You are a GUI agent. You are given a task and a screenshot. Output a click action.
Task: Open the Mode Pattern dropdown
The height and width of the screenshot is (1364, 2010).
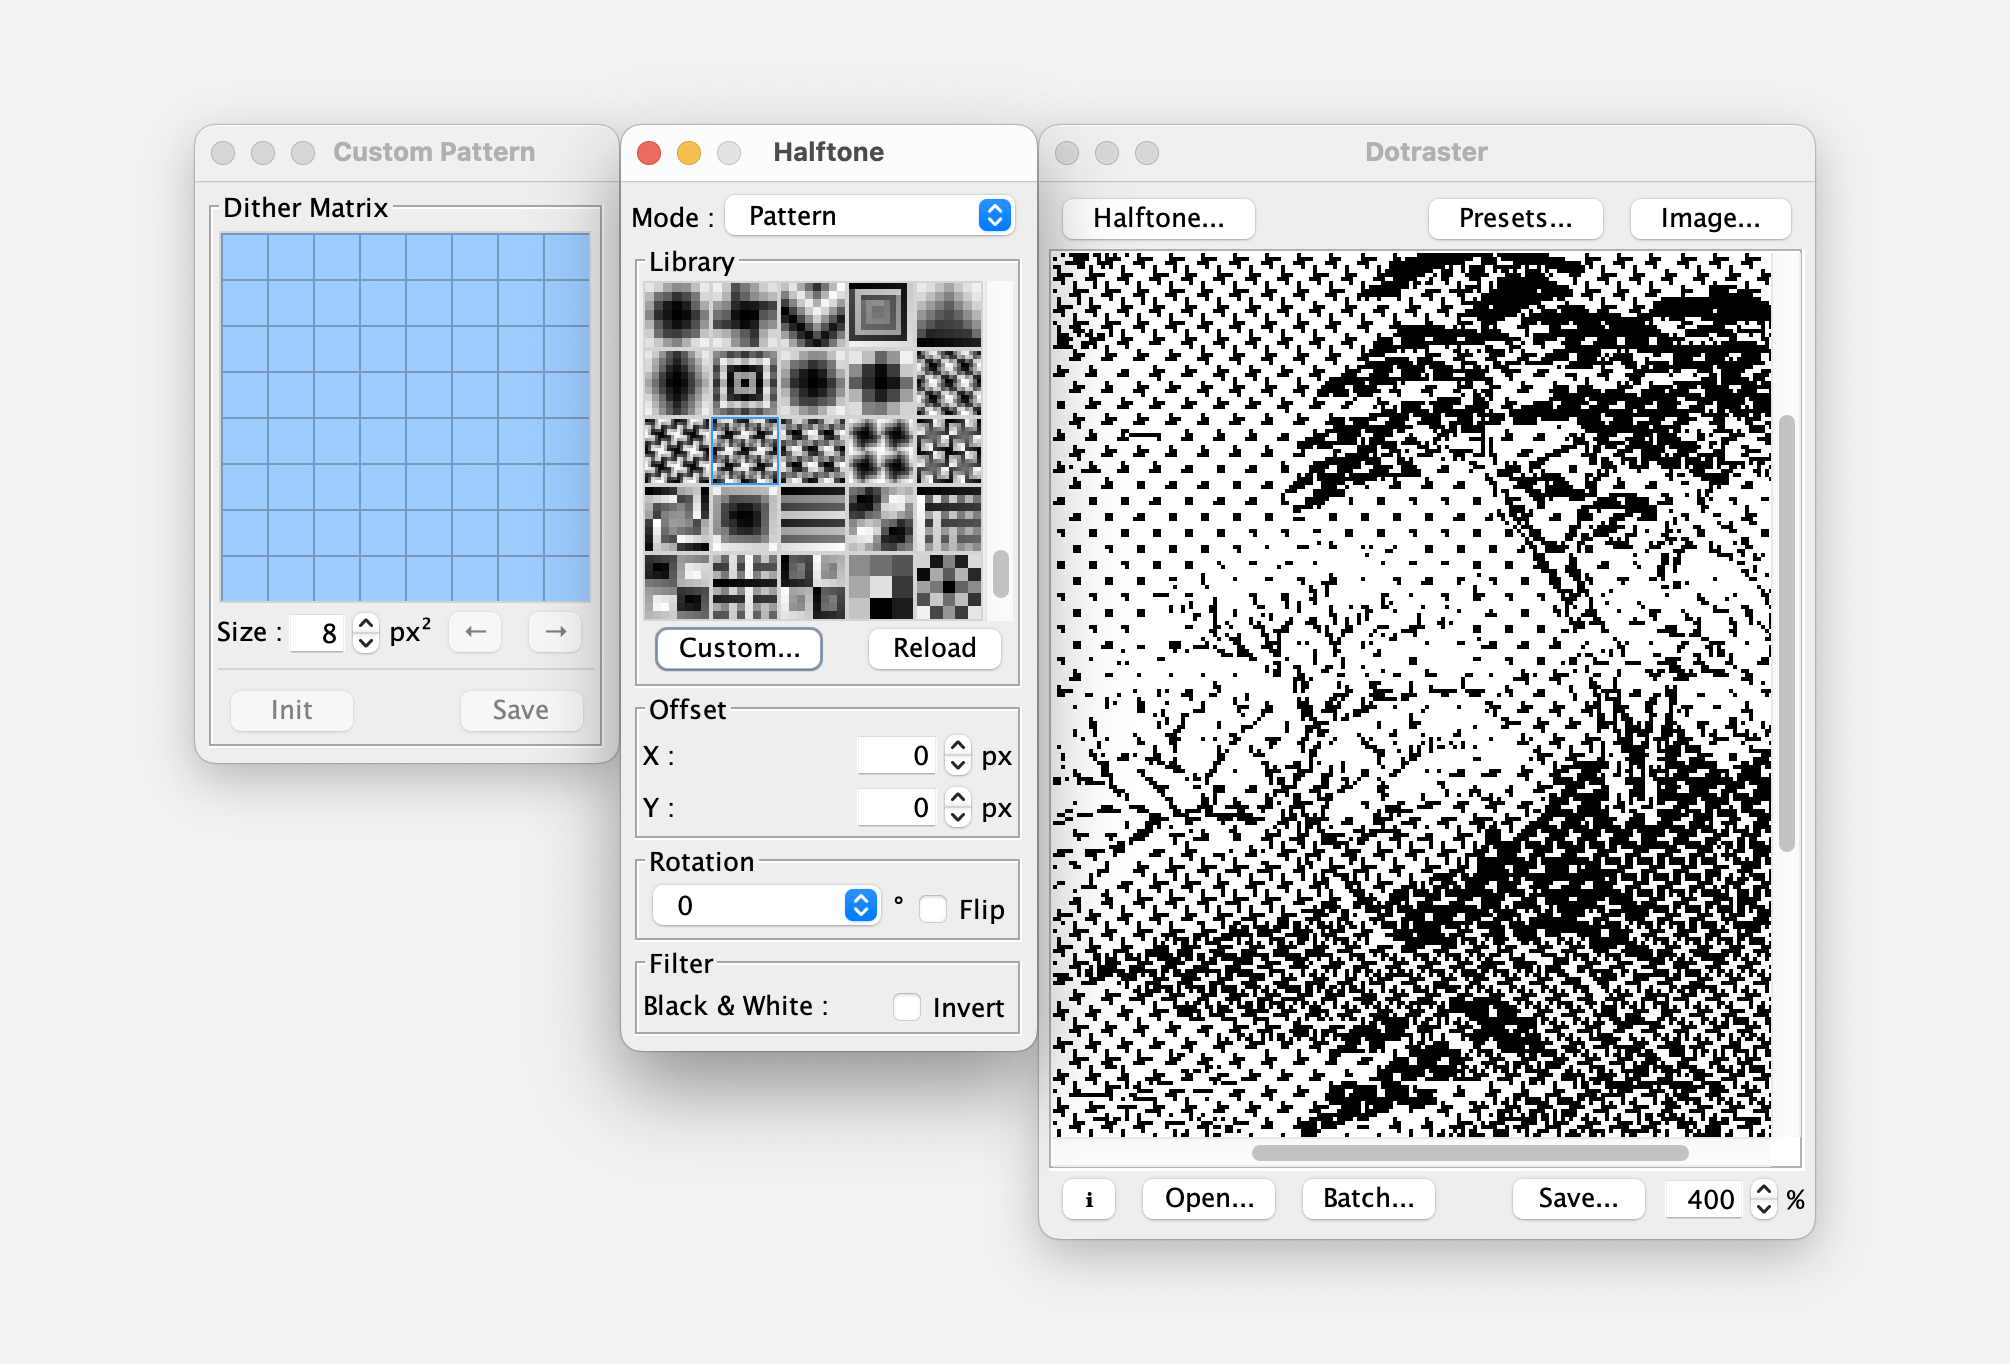(x=870, y=216)
